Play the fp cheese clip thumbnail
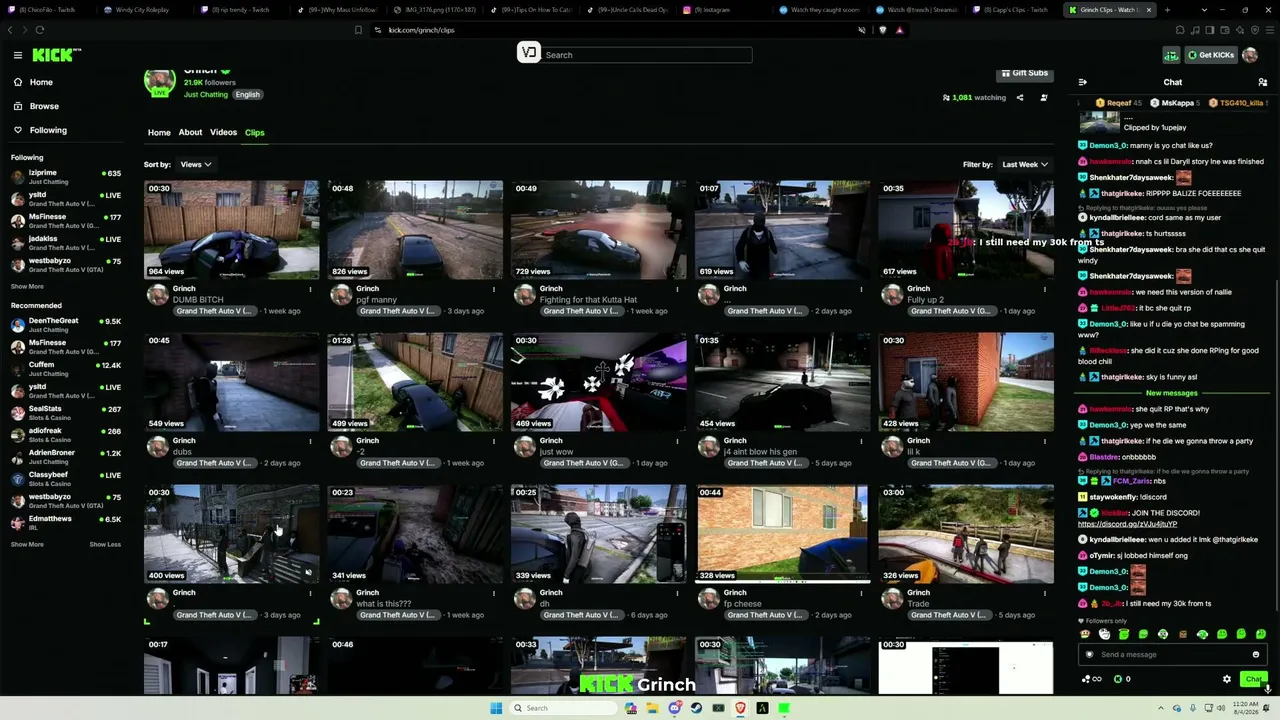Image resolution: width=1280 pixels, height=720 pixels. coord(782,534)
